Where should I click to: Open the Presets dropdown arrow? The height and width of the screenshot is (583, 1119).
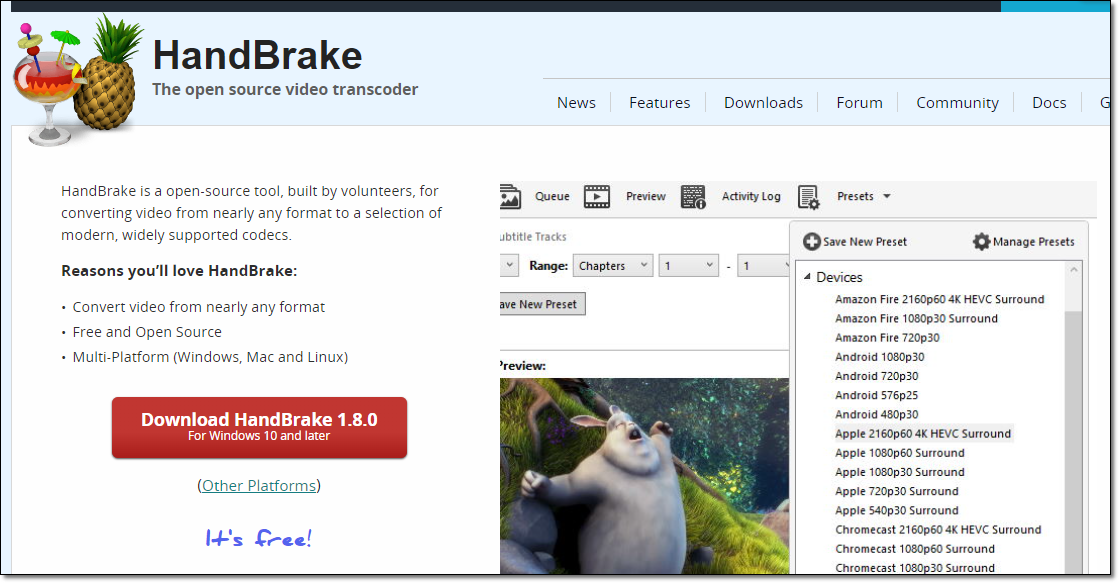pos(887,196)
